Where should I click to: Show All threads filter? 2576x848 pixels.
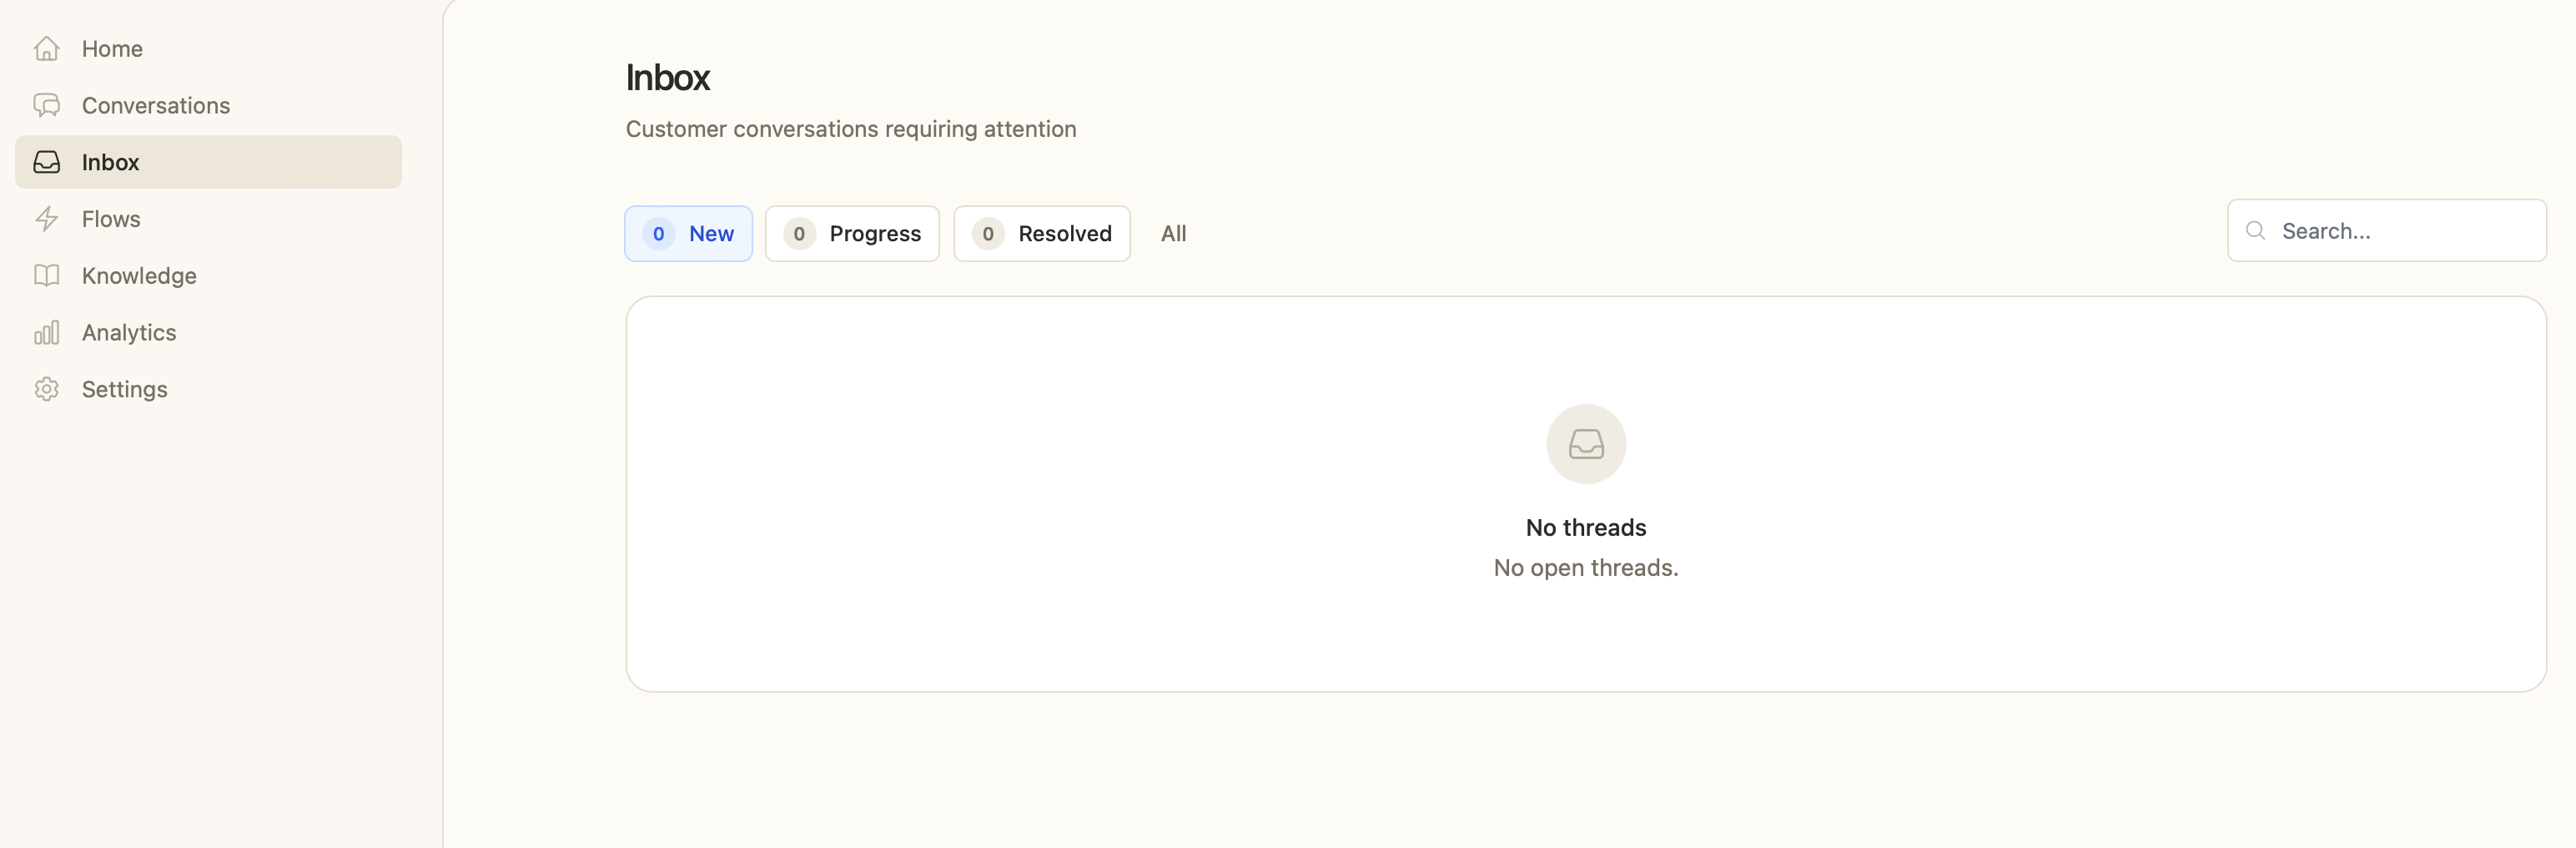click(1173, 234)
